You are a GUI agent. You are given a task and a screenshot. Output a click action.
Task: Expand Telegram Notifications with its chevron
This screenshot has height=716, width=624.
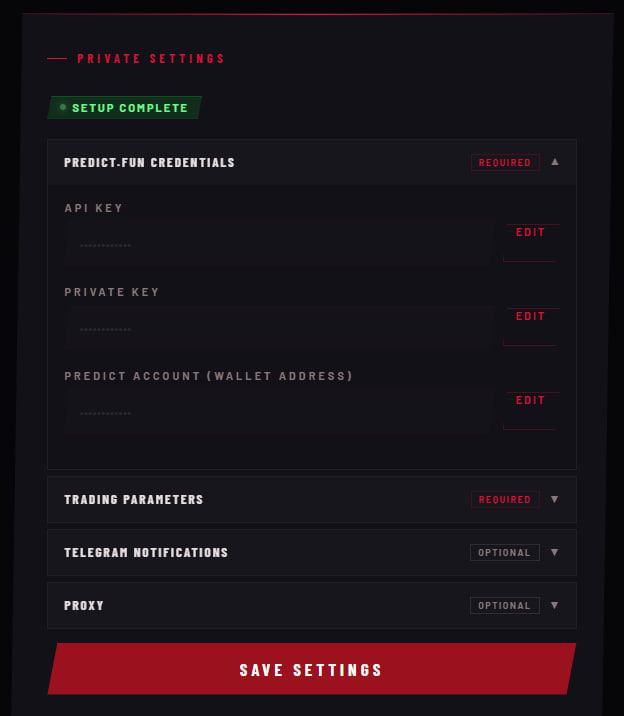(x=555, y=552)
